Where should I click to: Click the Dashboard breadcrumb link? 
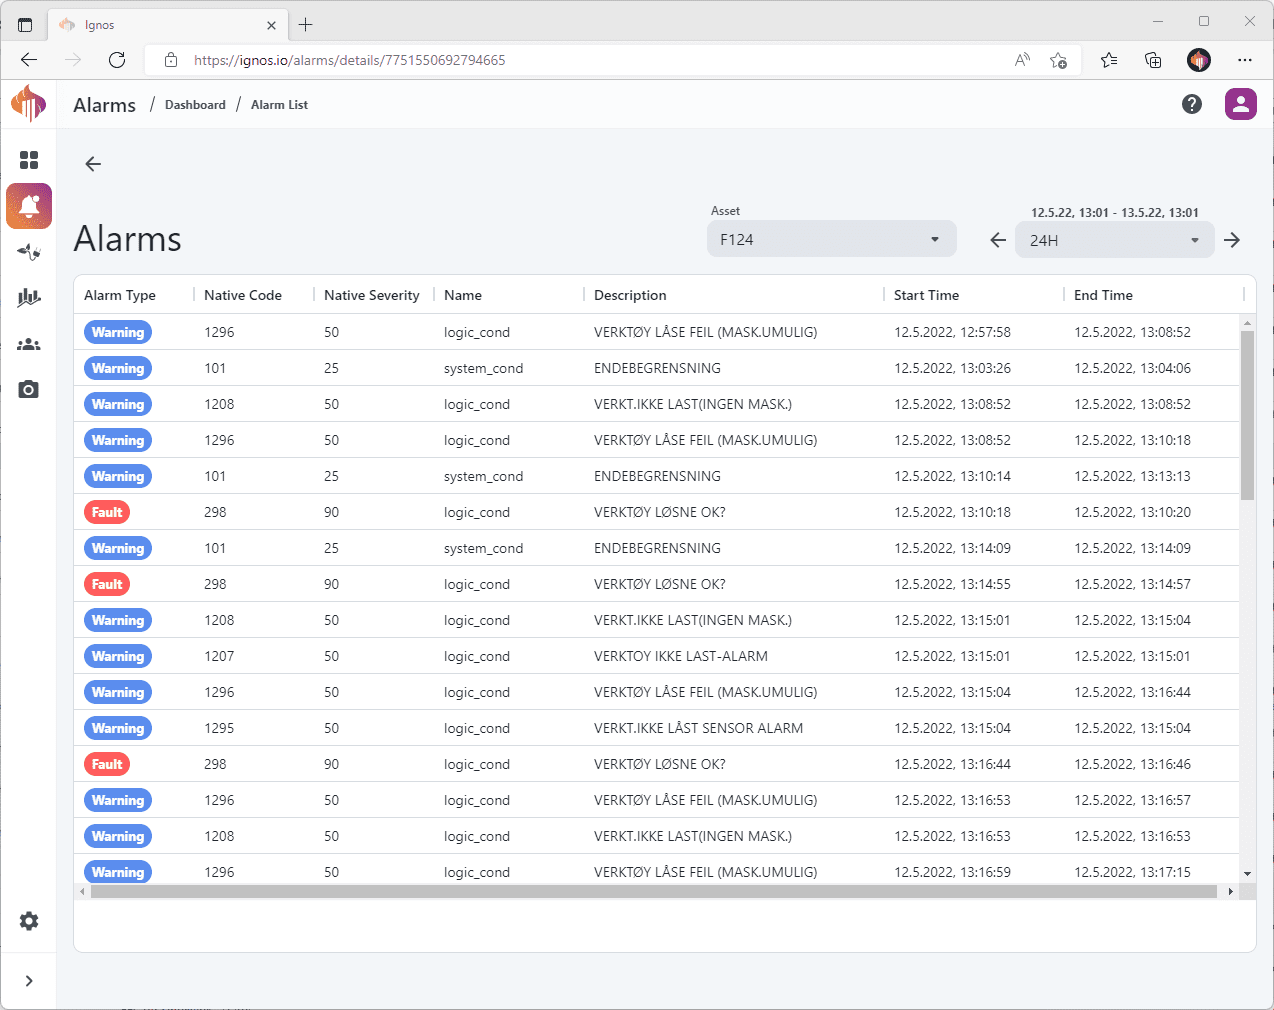point(195,105)
